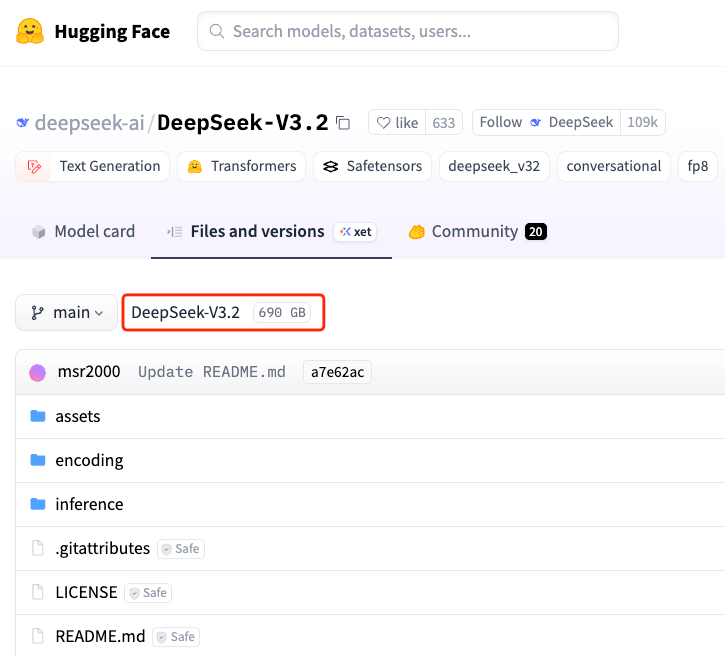Open the 633 likes count
Image resolution: width=725 pixels, height=656 pixels.
(x=443, y=123)
